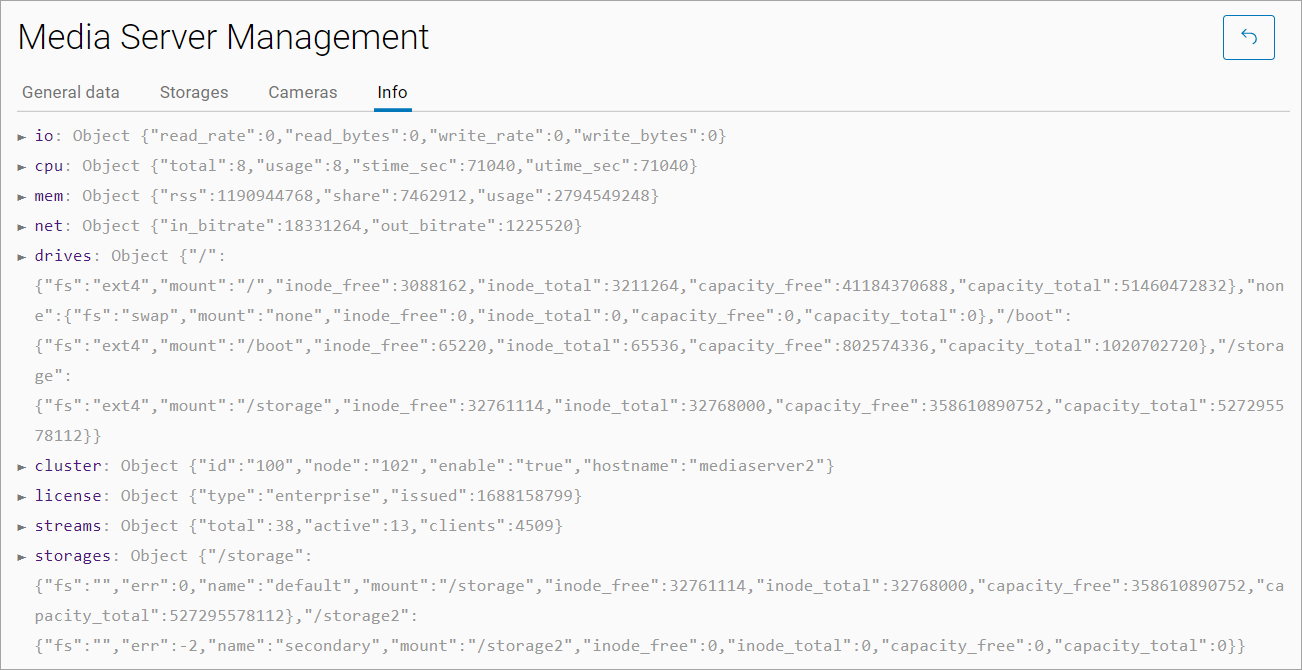Open the Storages tab
The image size is (1302, 670).
click(x=194, y=92)
